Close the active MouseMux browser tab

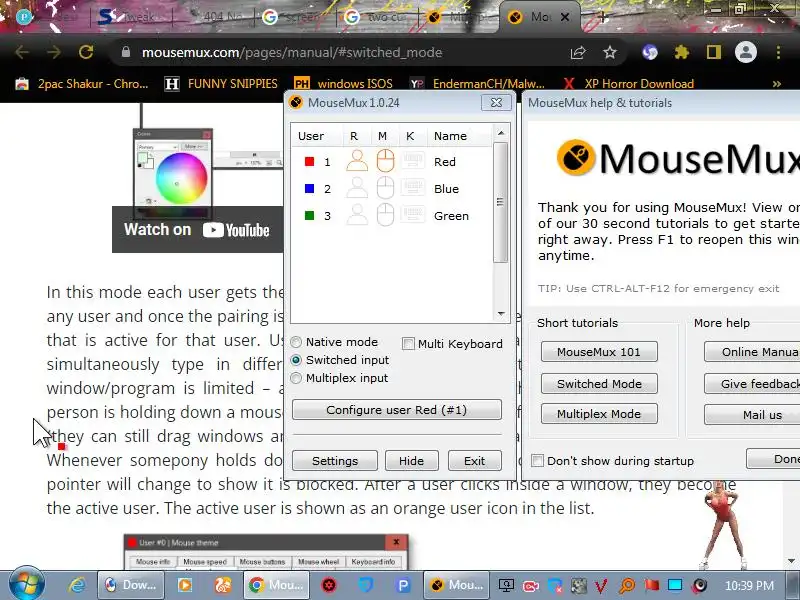(x=565, y=17)
